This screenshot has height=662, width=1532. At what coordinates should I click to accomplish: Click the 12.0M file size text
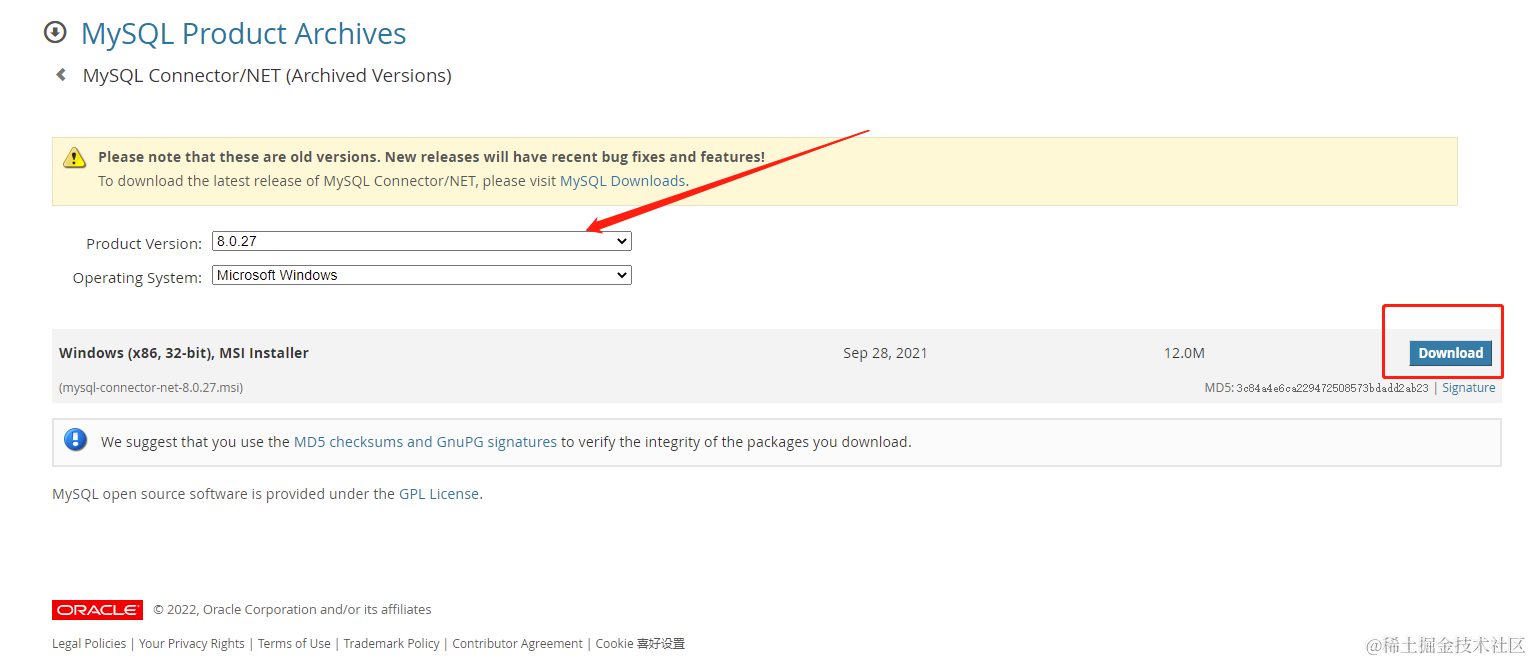(x=1184, y=353)
